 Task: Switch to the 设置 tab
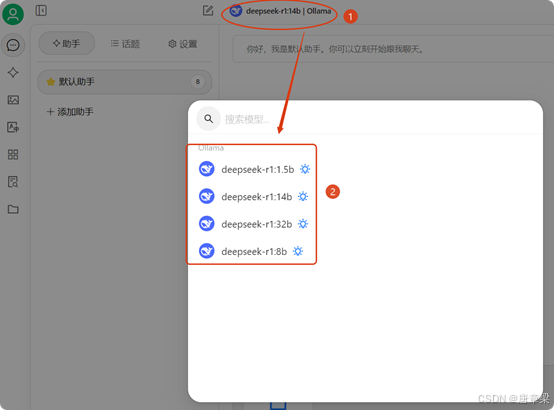point(183,44)
